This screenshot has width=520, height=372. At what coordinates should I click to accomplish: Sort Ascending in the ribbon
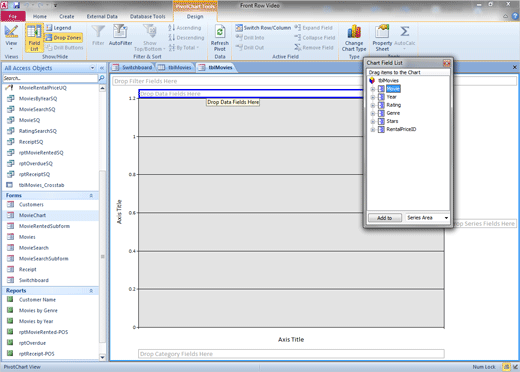click(185, 28)
